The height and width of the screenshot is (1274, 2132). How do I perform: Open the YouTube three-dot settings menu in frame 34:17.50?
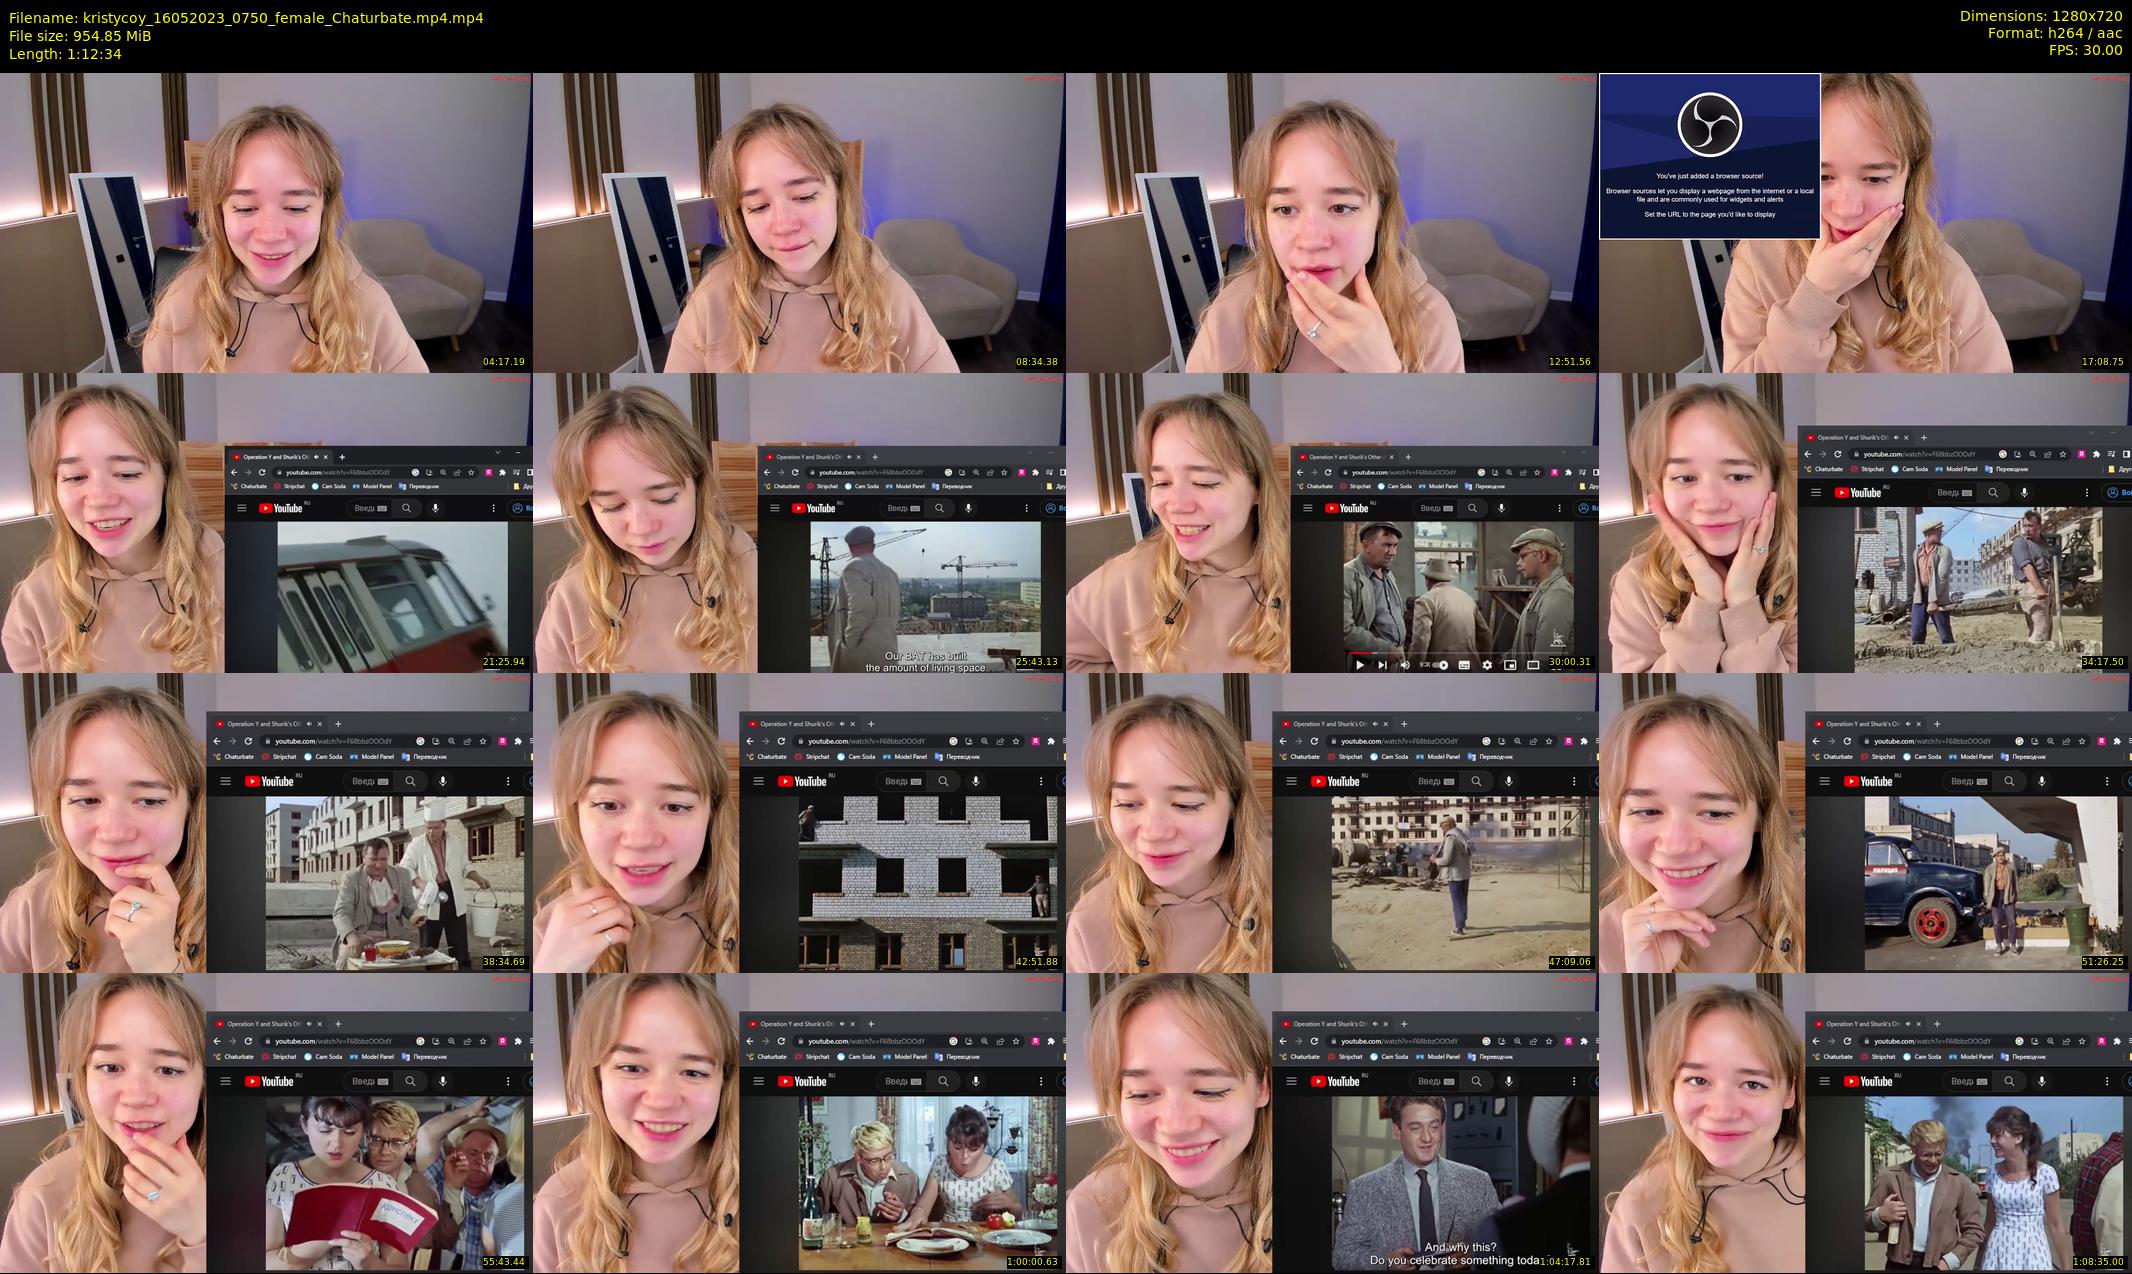[2087, 492]
